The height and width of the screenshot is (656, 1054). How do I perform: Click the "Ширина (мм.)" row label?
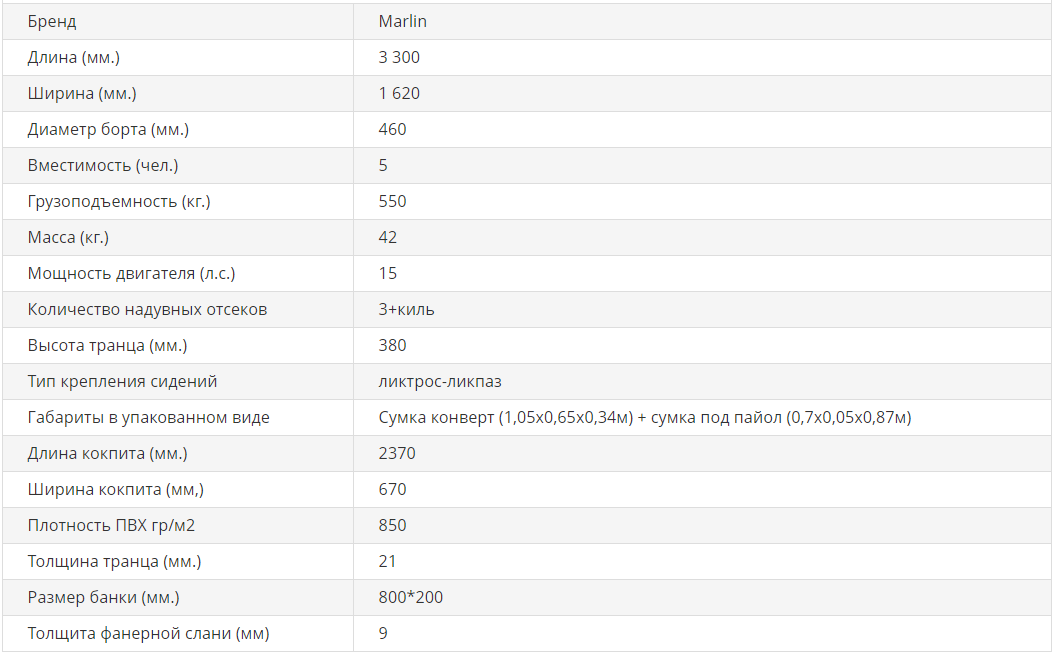click(x=82, y=93)
